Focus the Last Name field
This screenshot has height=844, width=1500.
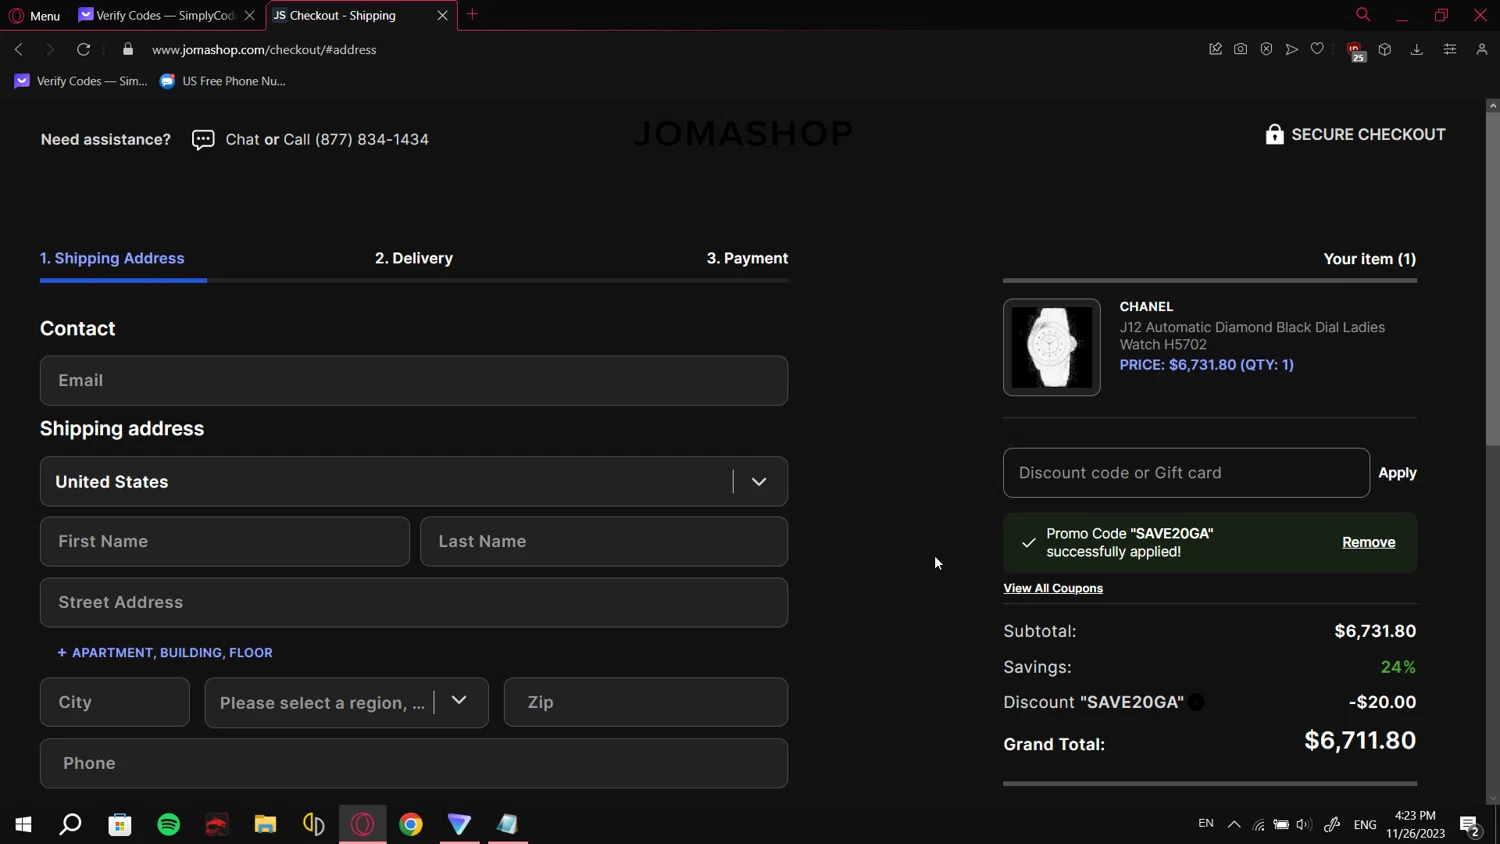(x=604, y=541)
